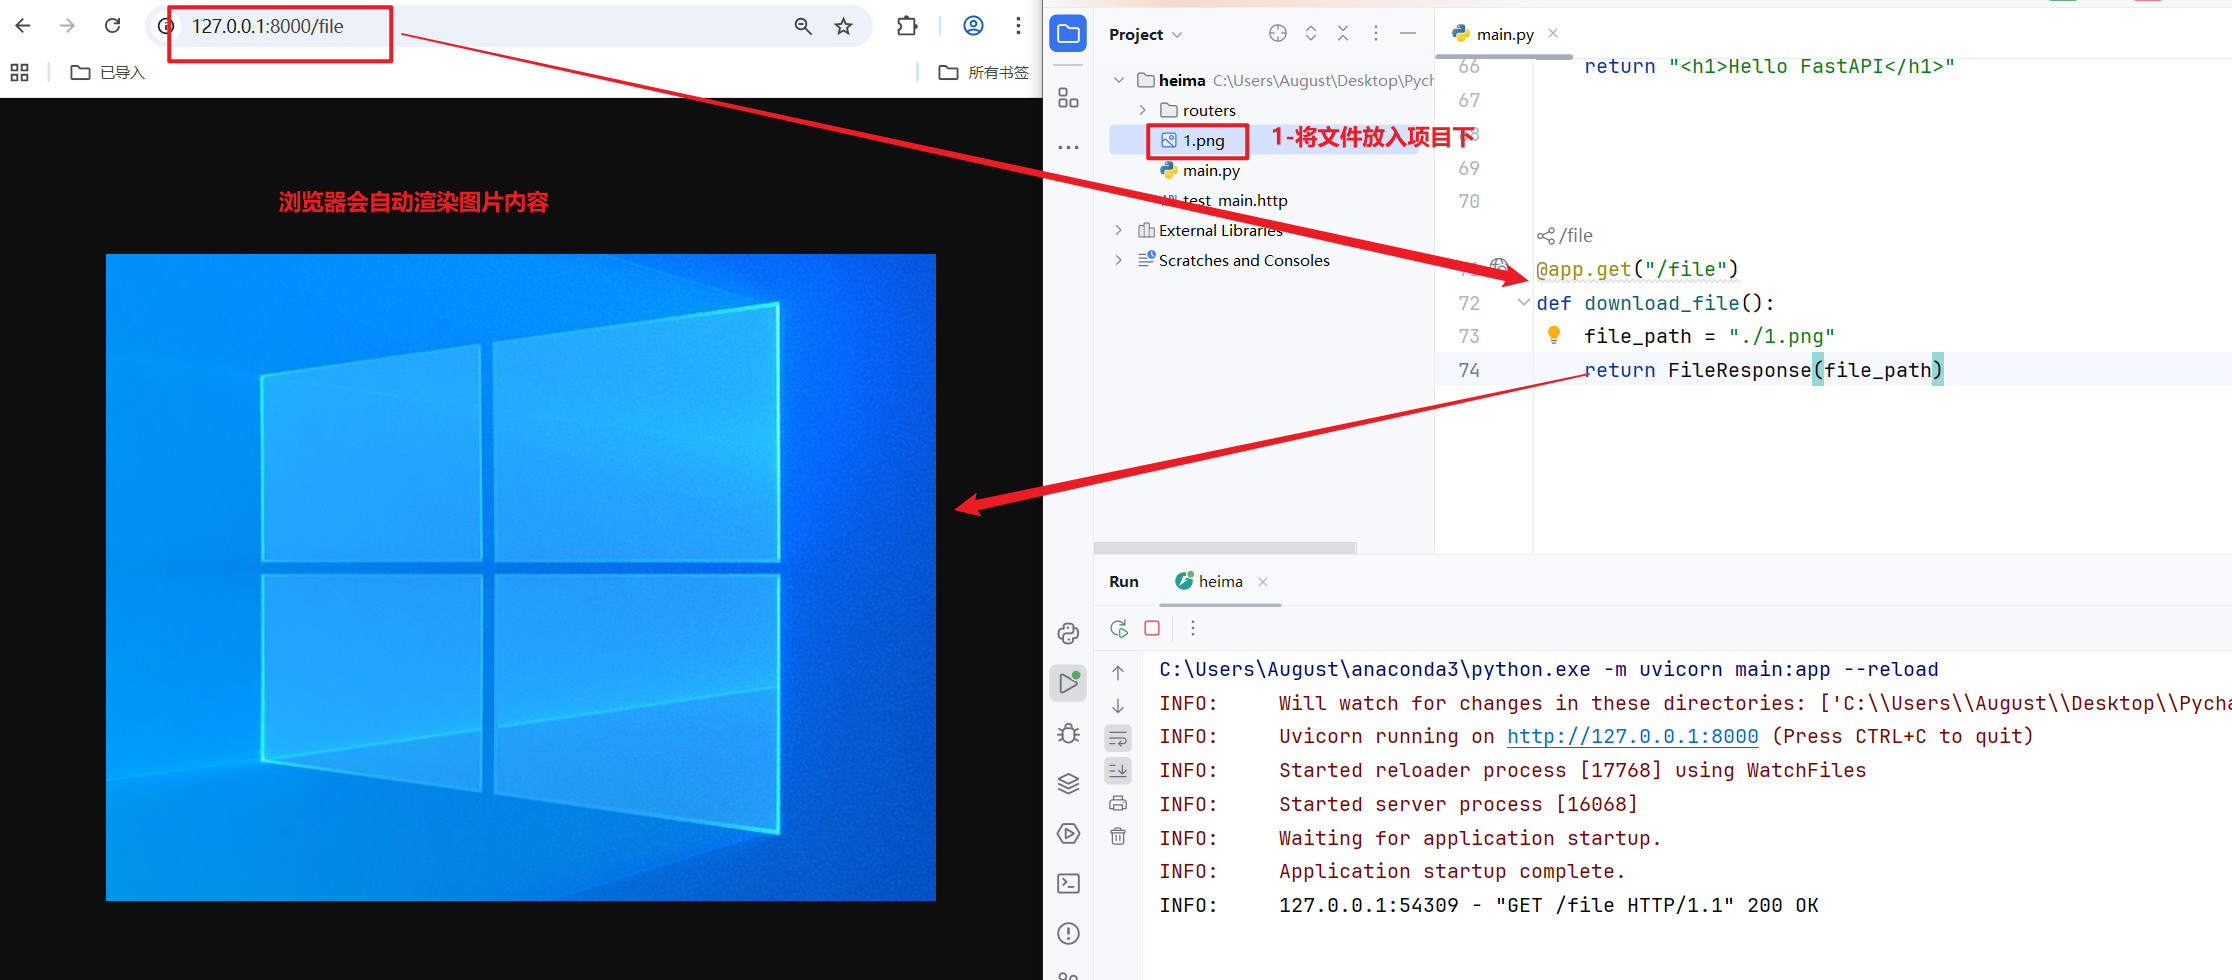Viewport: 2232px width, 980px height.
Task: Click the Rerun 'heima' icon
Action: pyautogui.click(x=1119, y=629)
